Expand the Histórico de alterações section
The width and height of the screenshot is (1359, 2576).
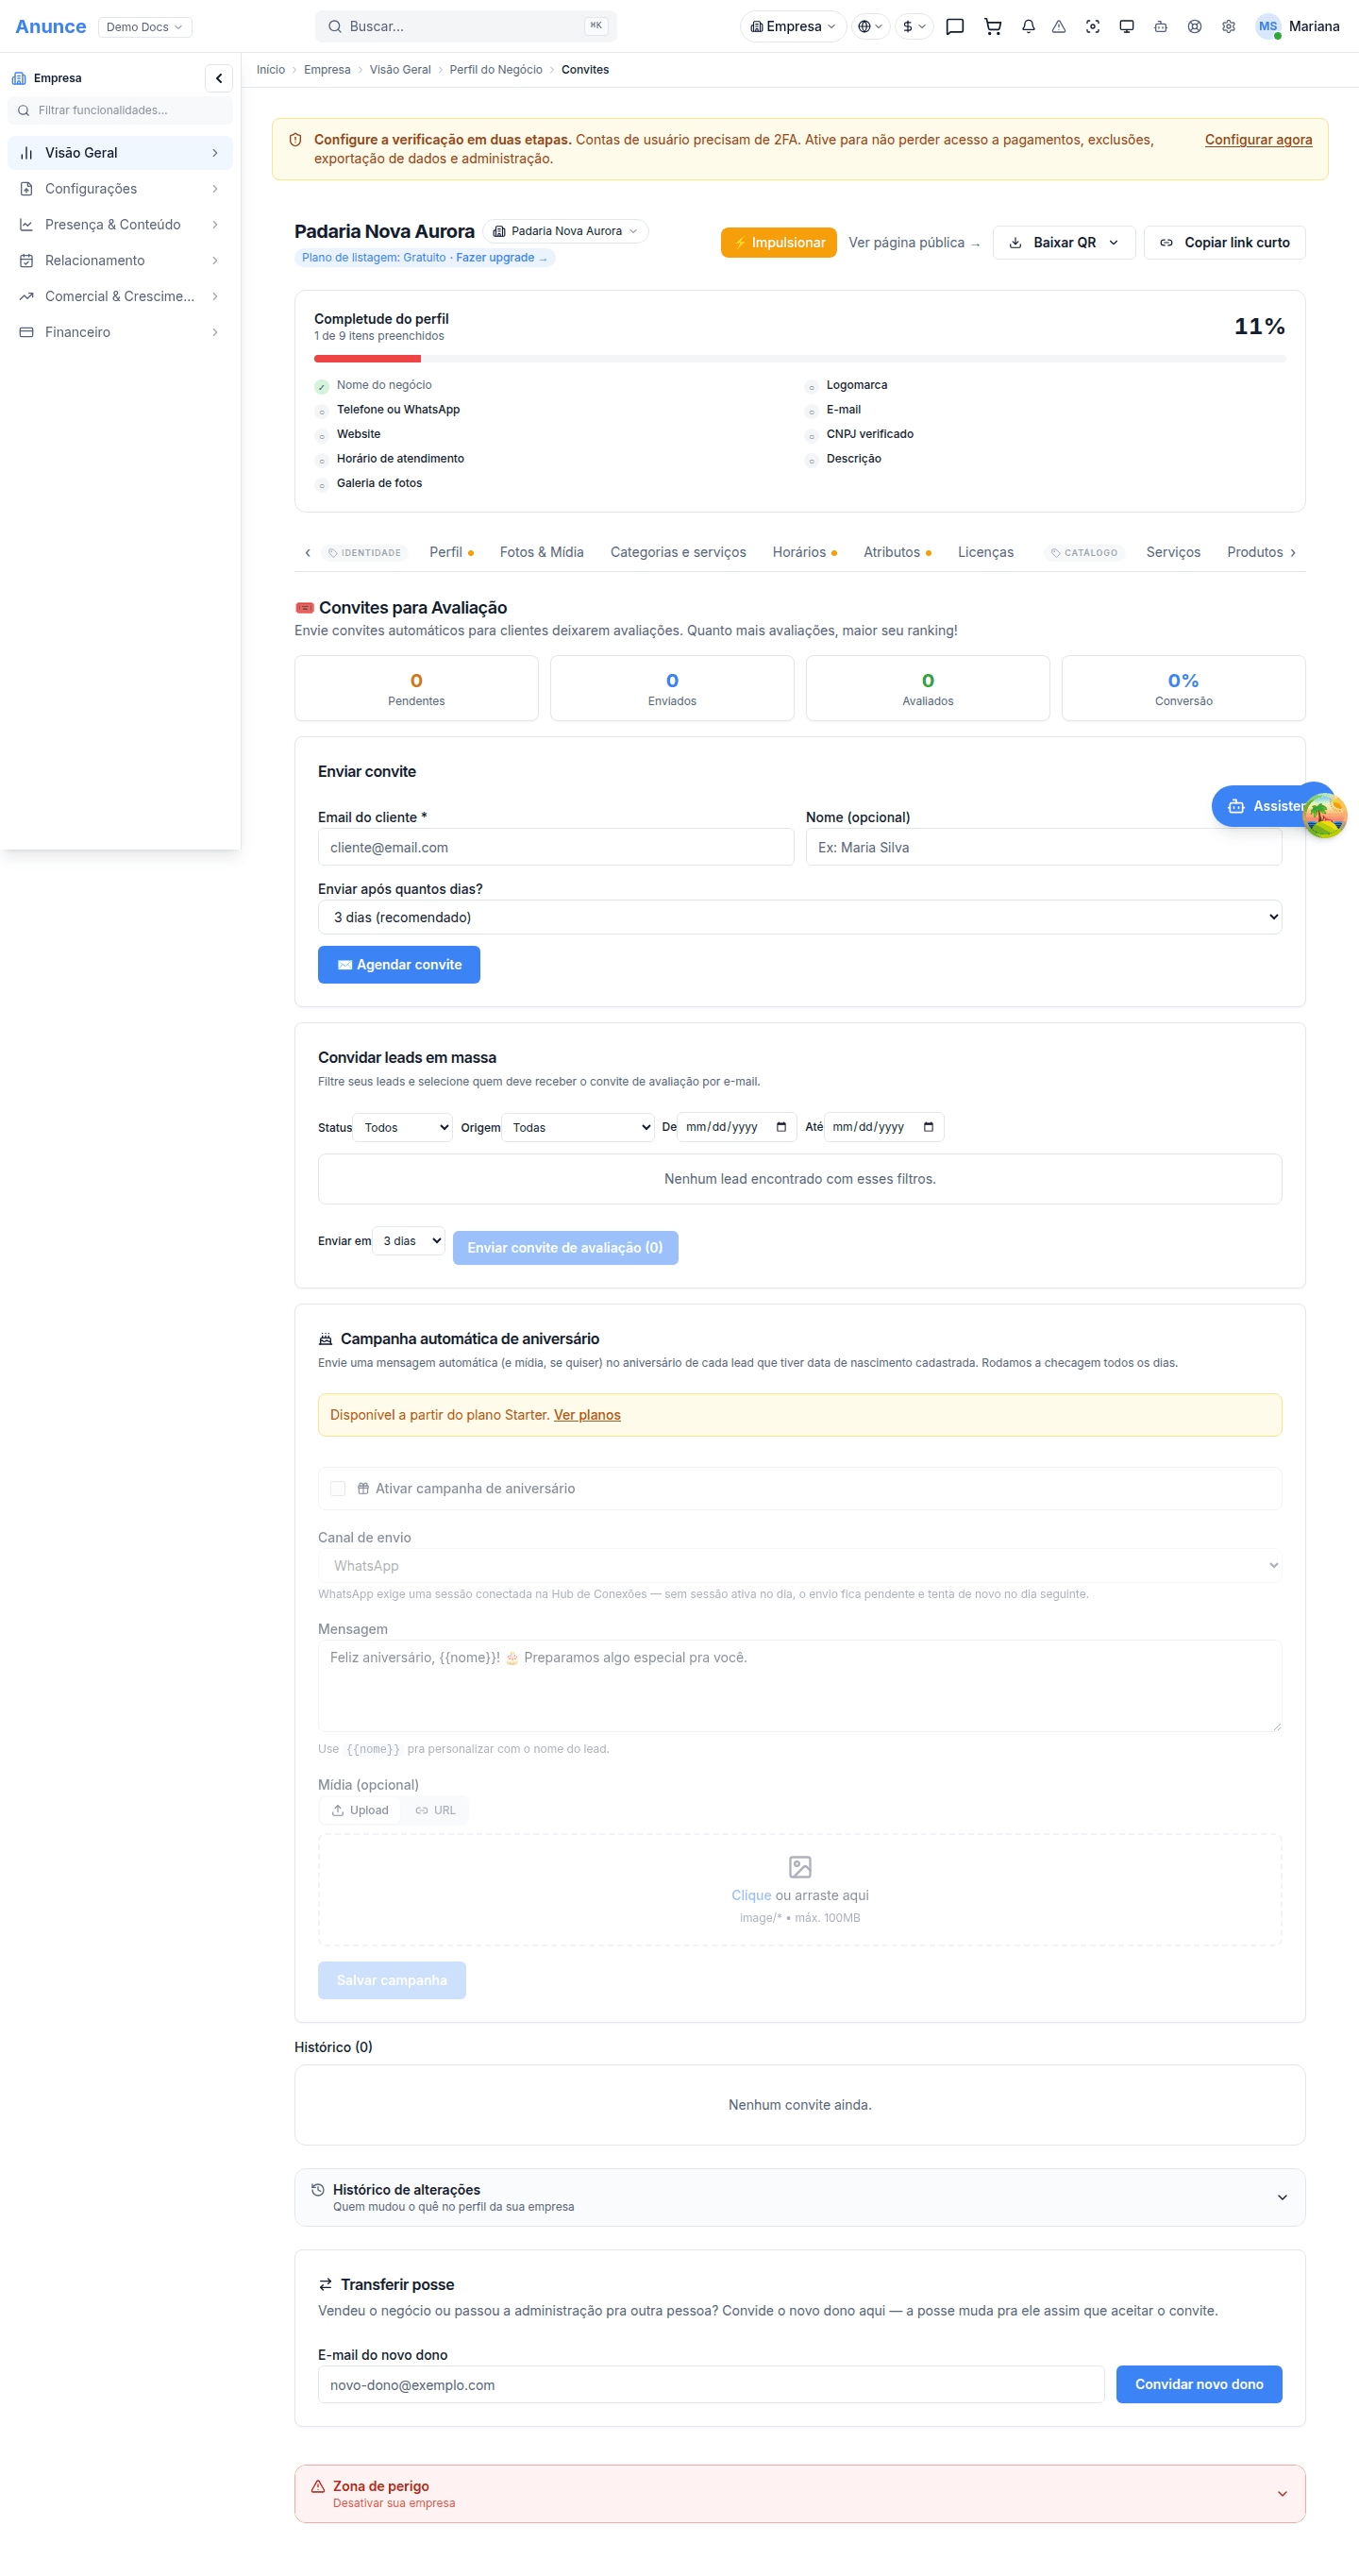799,2197
